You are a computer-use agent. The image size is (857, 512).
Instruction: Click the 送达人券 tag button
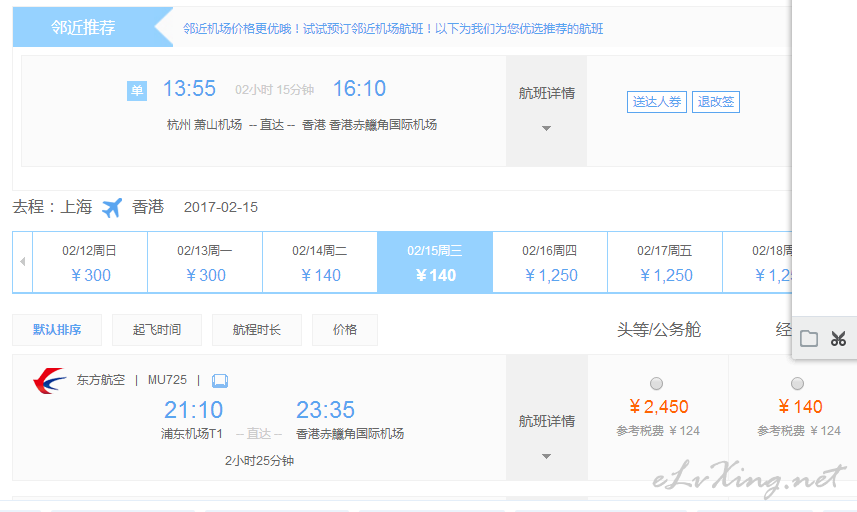[x=657, y=102]
